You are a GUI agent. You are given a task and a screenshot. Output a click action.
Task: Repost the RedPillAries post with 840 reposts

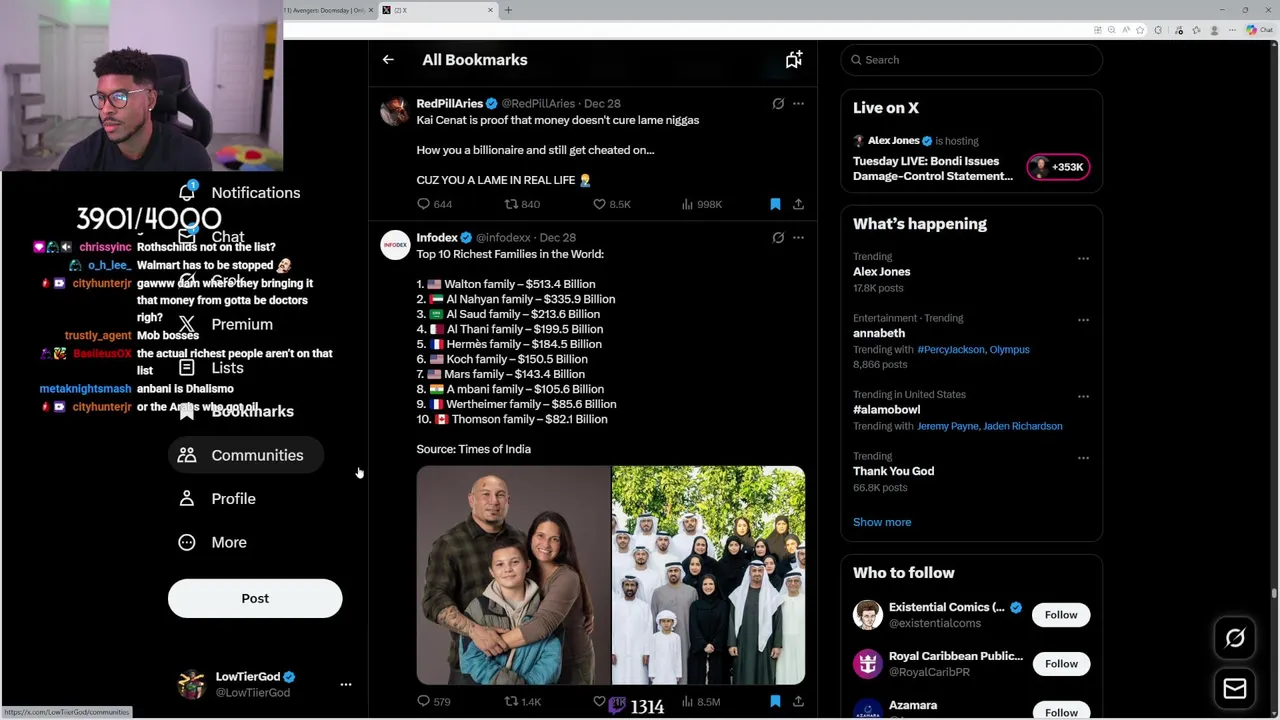pos(522,204)
